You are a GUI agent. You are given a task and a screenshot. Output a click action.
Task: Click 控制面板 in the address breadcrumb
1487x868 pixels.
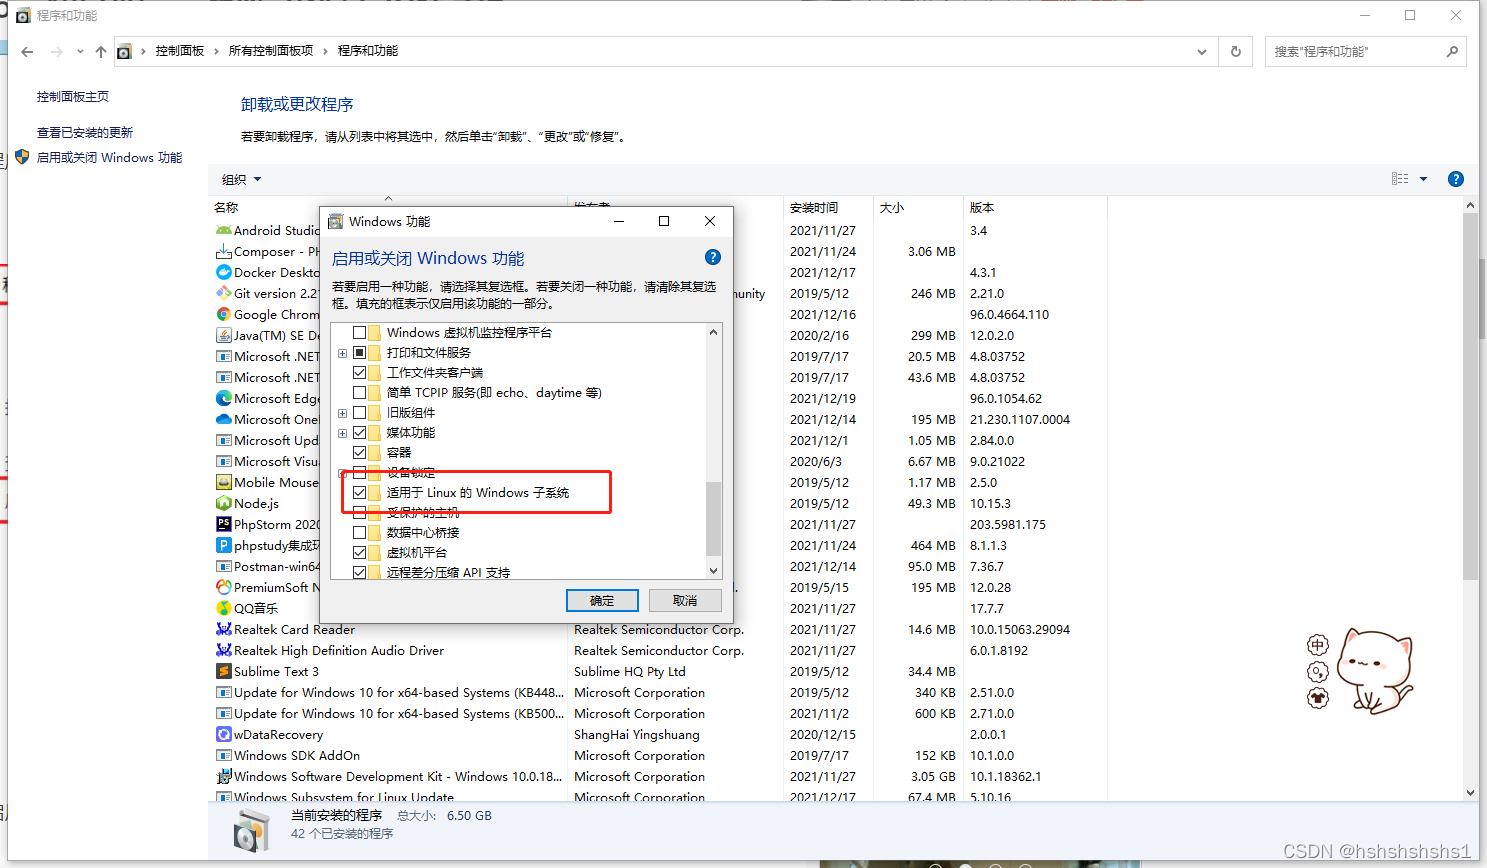[x=180, y=51]
